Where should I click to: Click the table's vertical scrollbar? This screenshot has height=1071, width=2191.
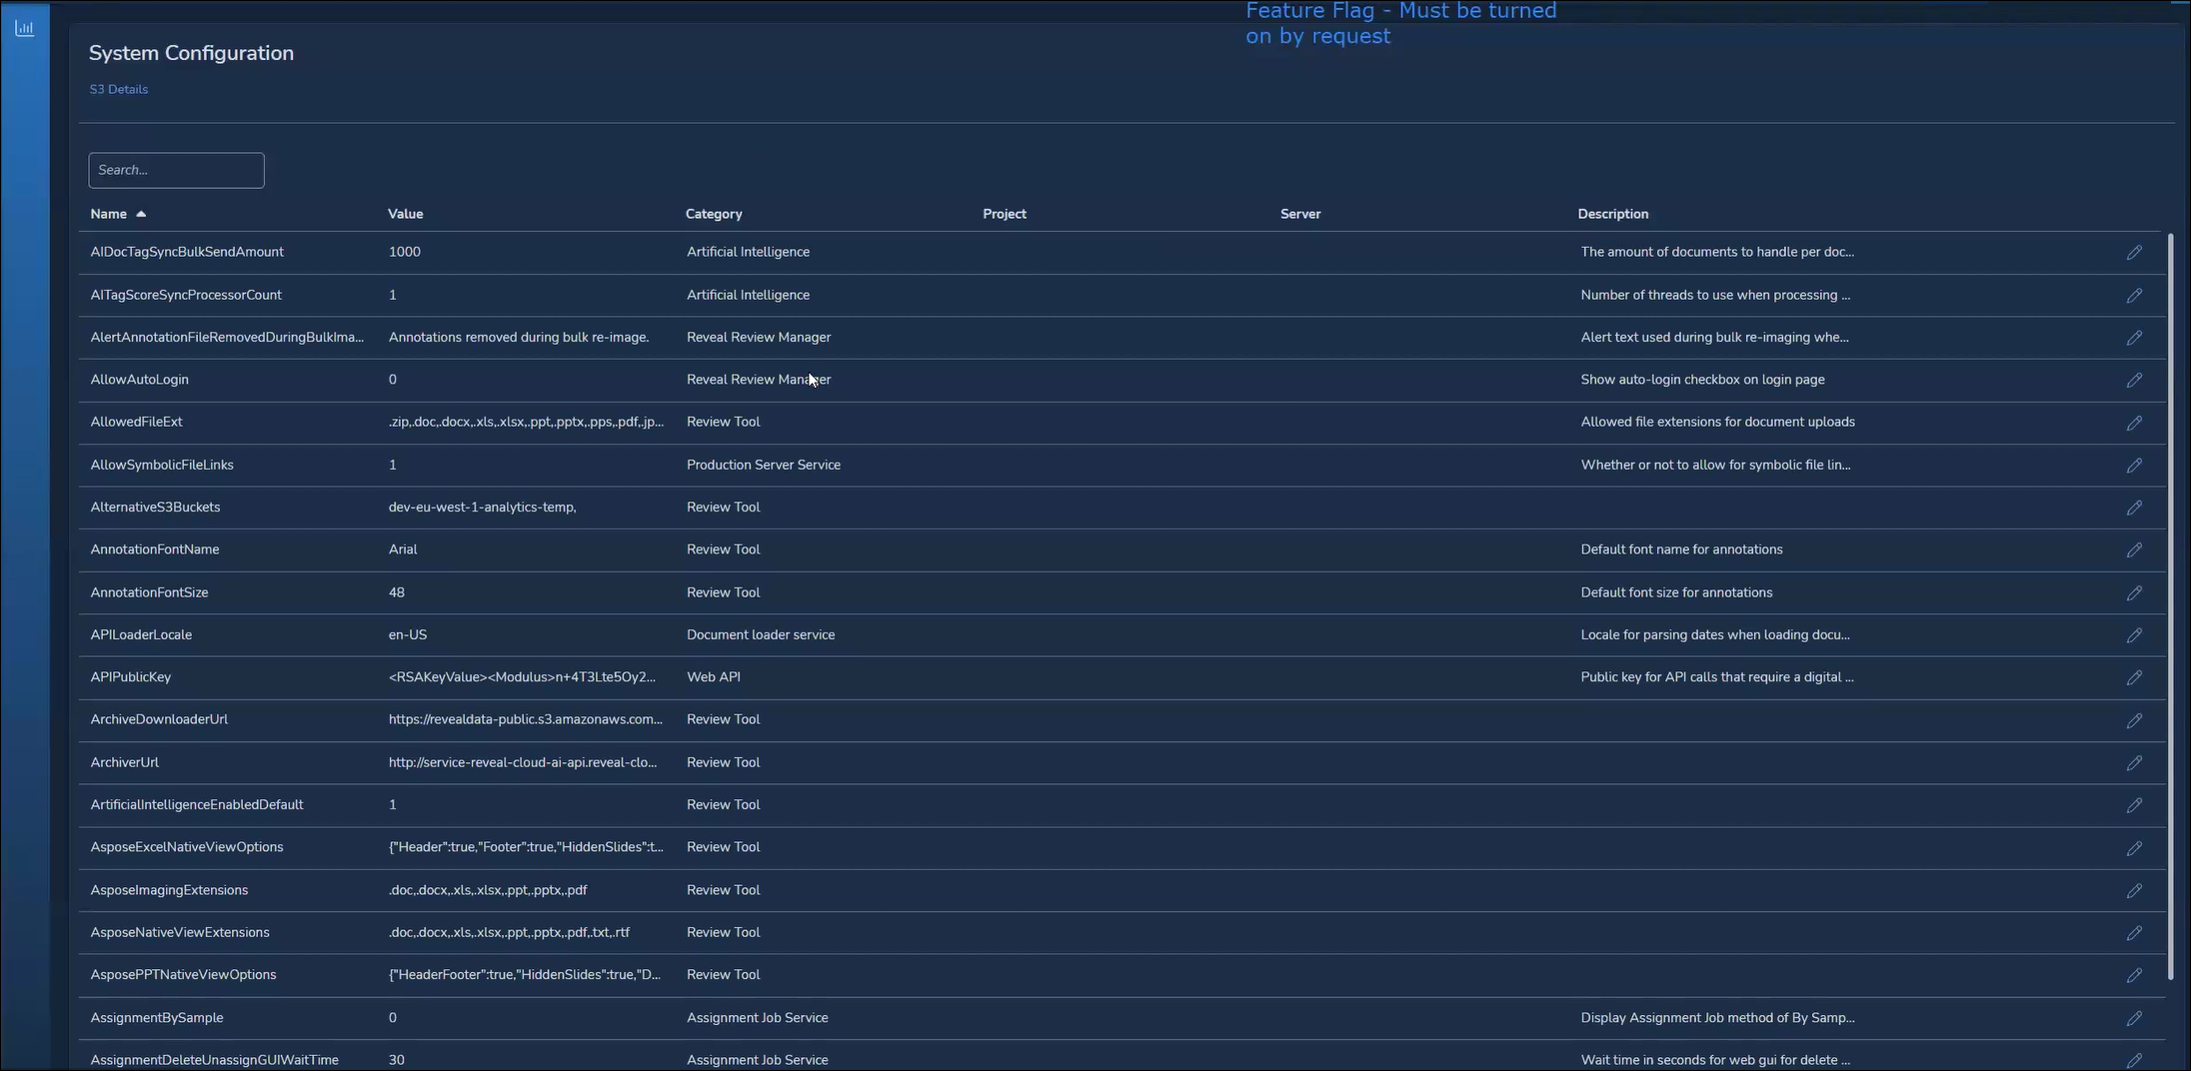coord(2170,606)
